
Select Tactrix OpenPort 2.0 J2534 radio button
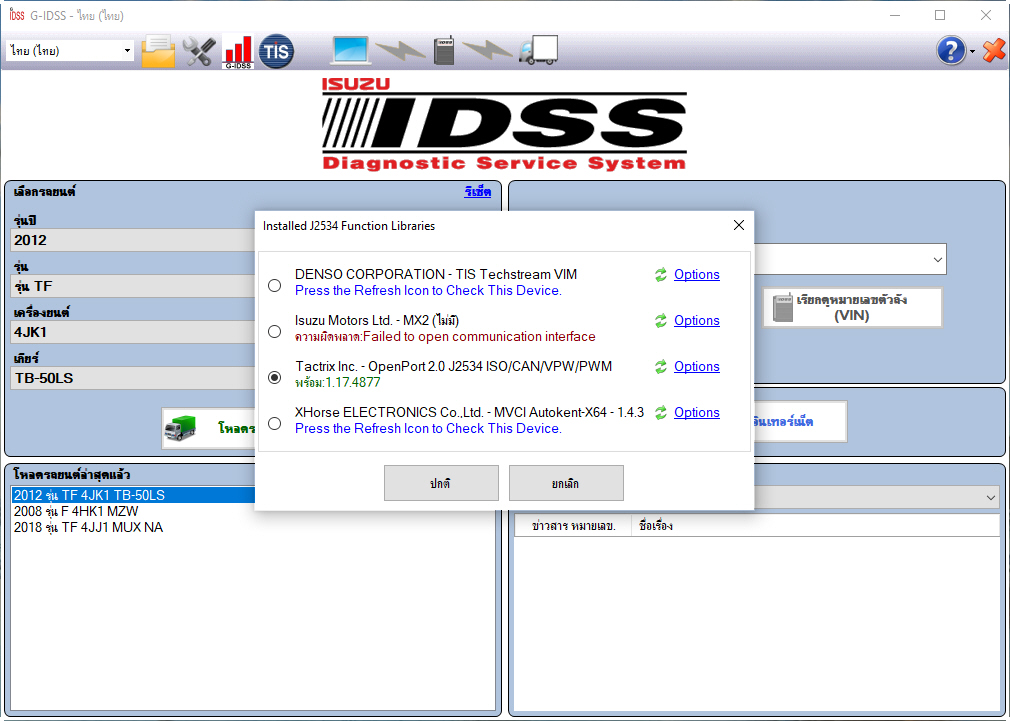(x=274, y=378)
